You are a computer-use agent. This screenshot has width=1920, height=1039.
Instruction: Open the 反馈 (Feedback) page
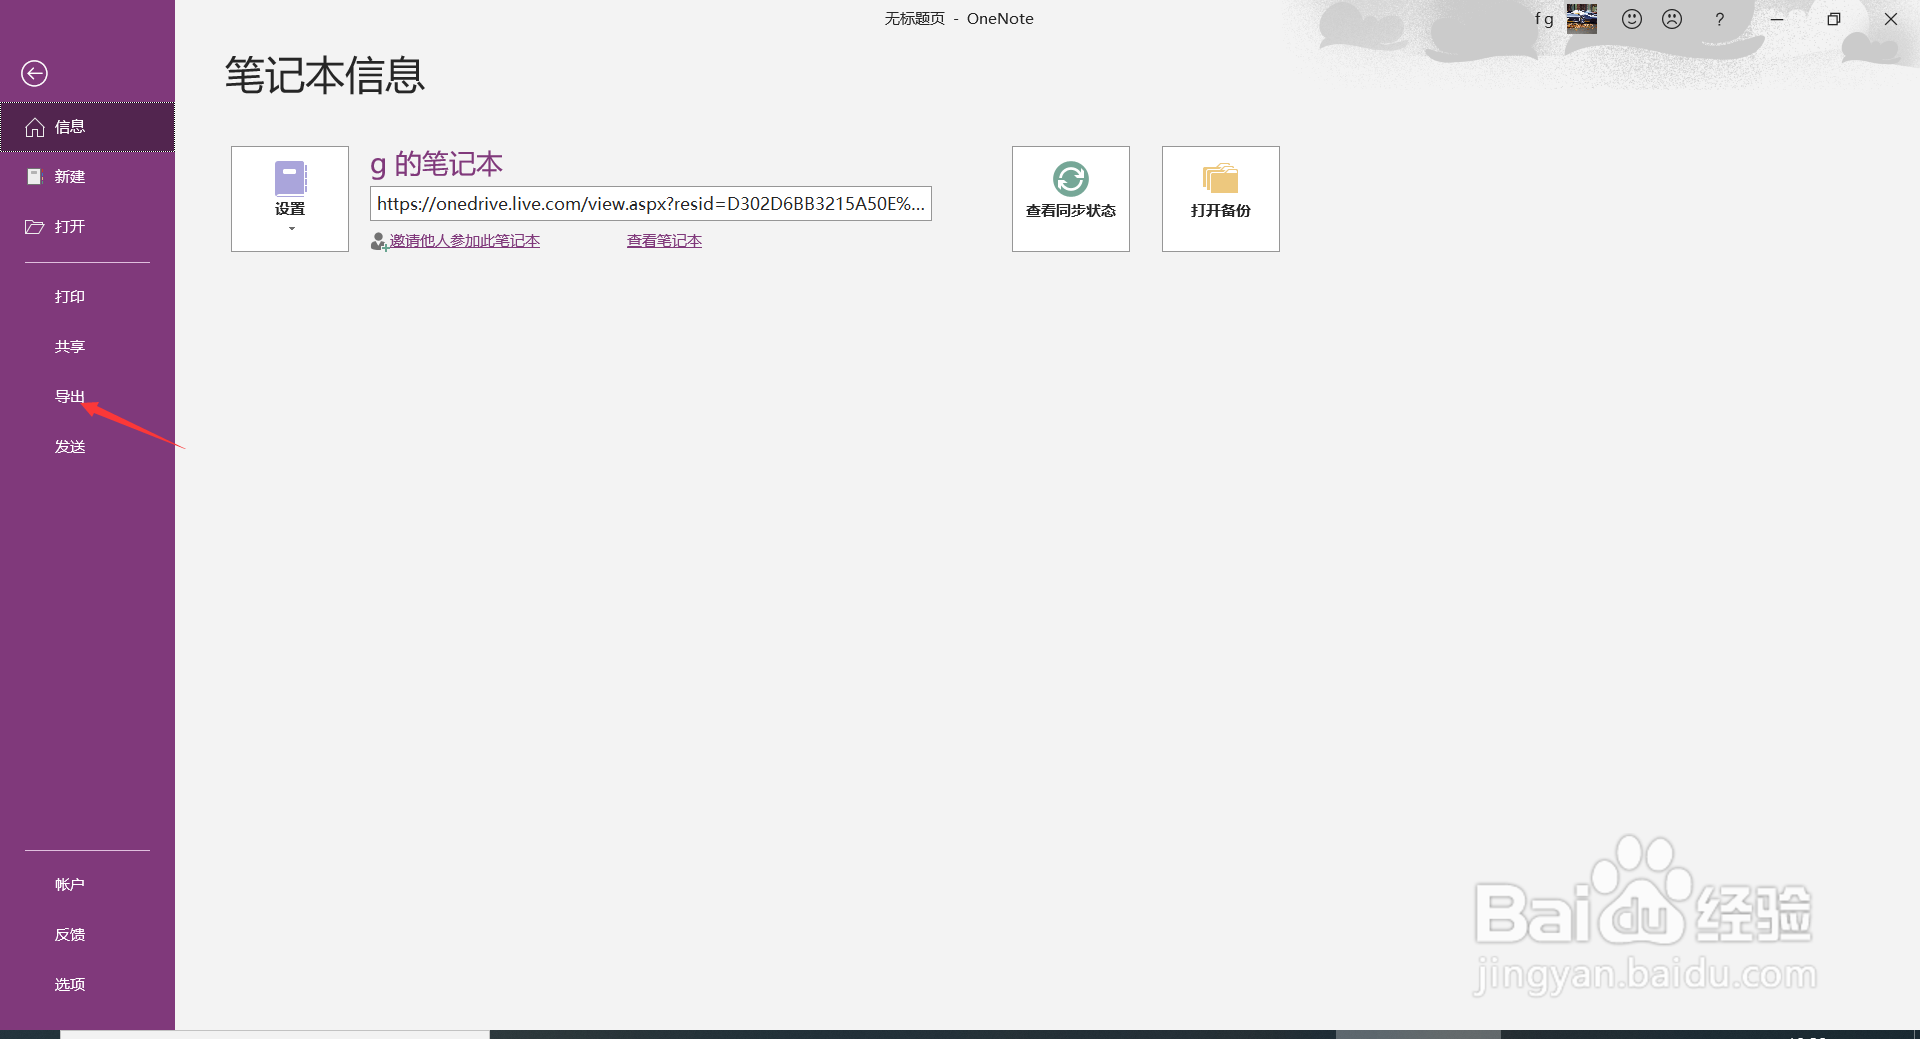pos(87,935)
